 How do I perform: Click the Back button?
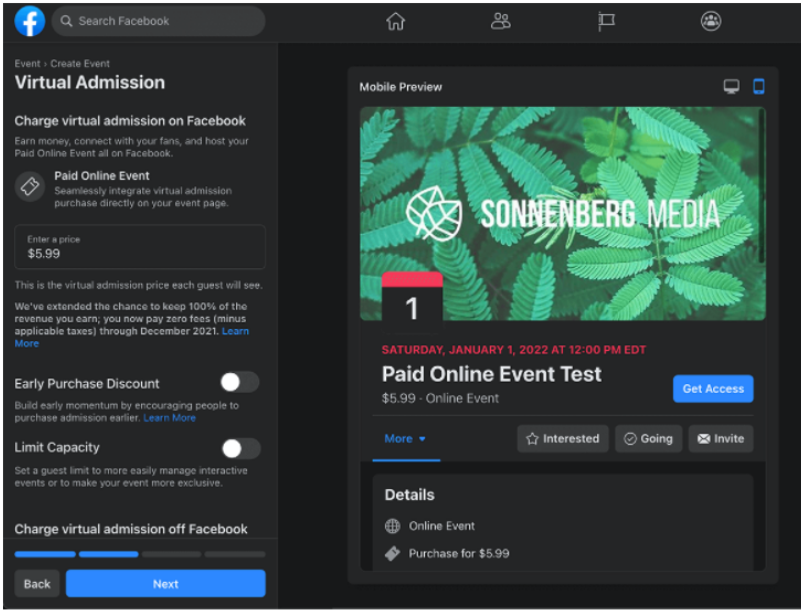37,584
